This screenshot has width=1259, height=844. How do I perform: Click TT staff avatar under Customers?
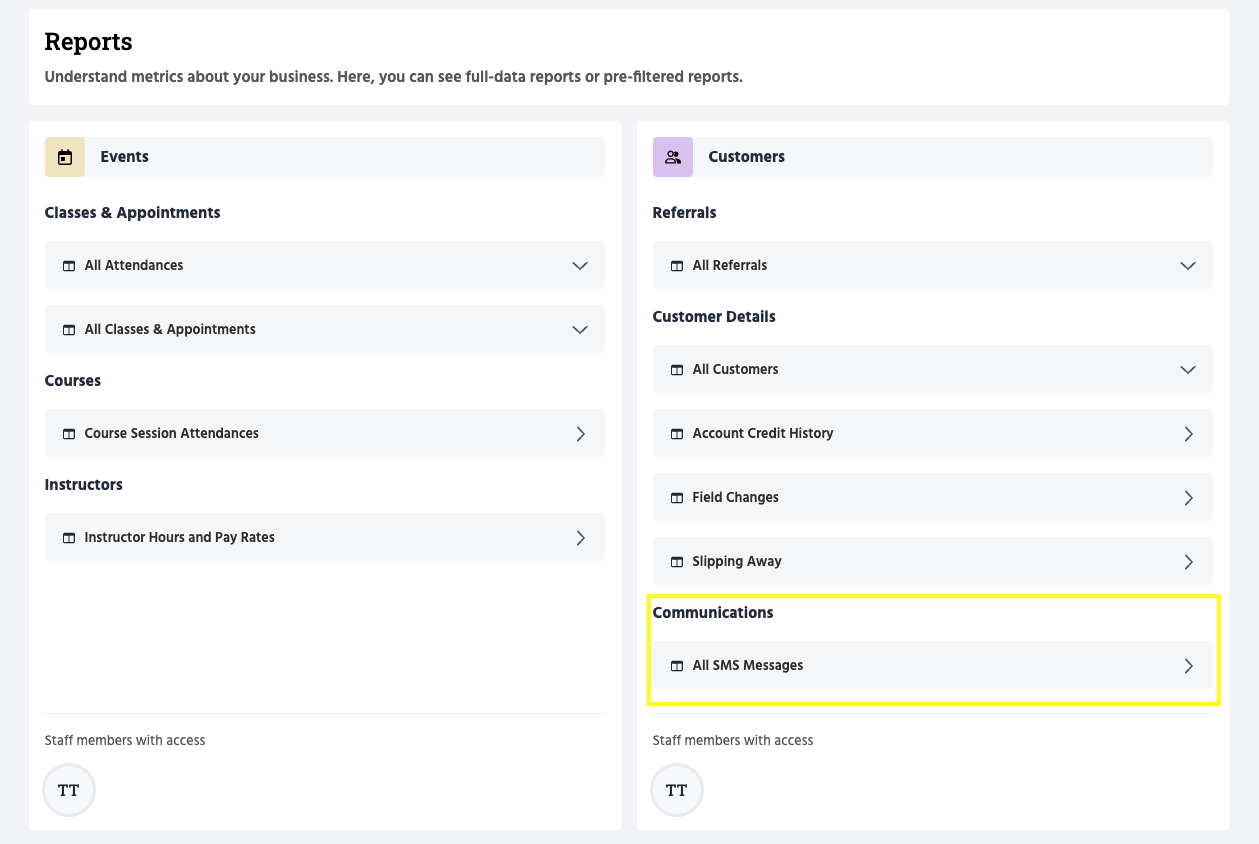point(677,790)
